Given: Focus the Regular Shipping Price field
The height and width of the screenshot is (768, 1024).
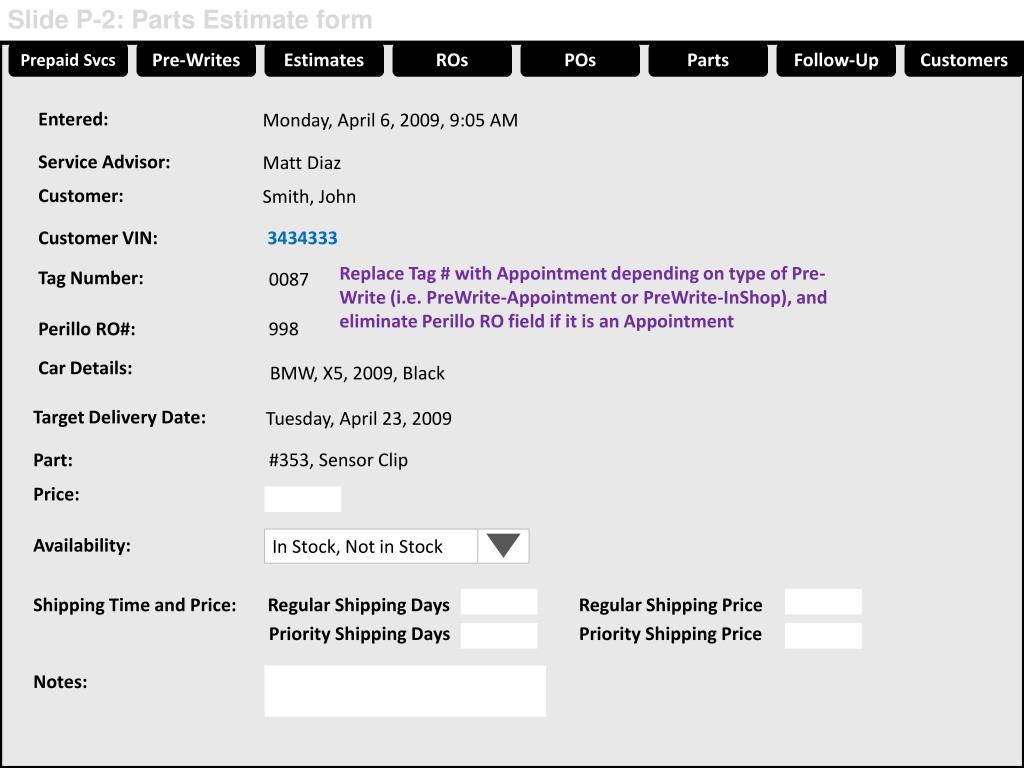Looking at the screenshot, I should [x=823, y=602].
